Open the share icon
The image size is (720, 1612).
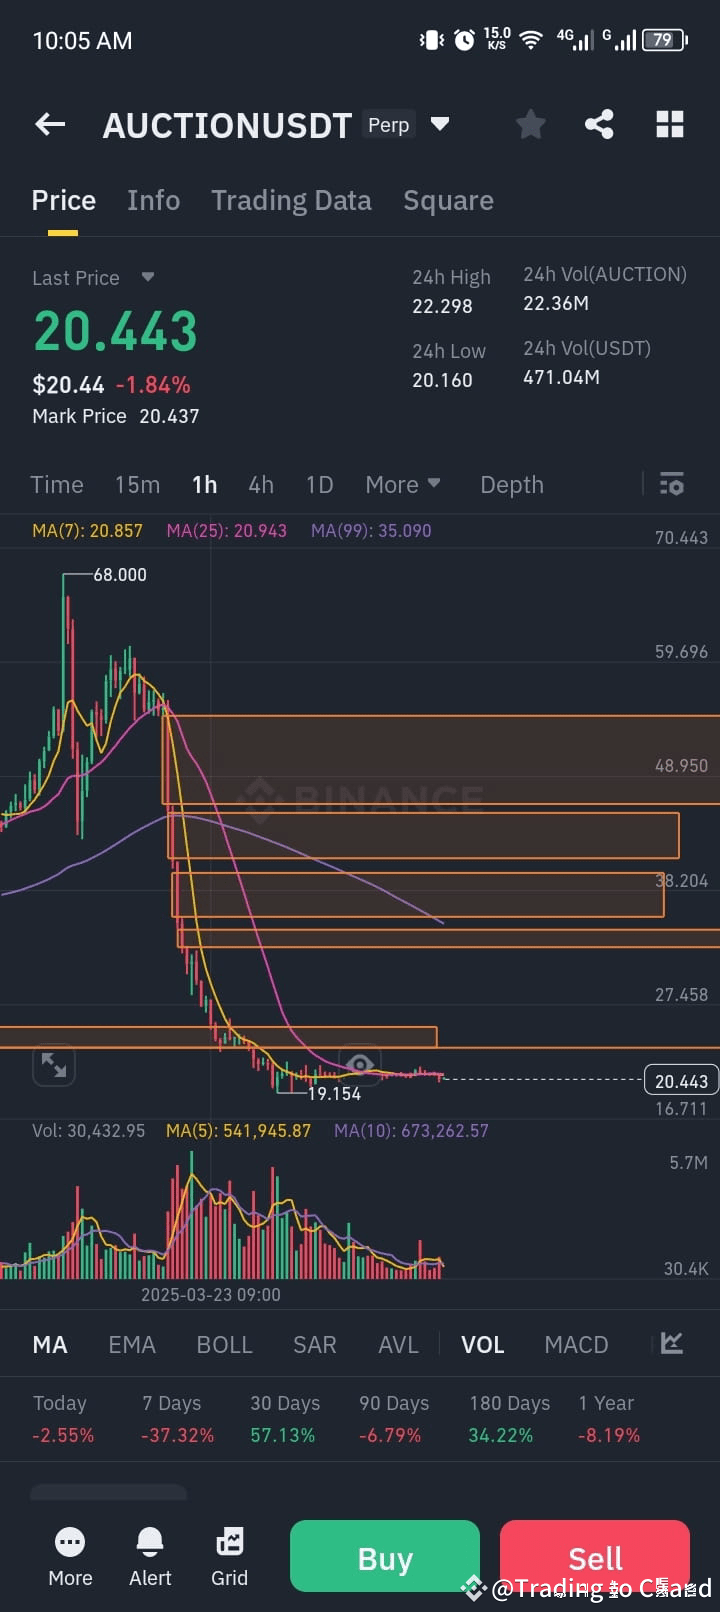coord(599,124)
